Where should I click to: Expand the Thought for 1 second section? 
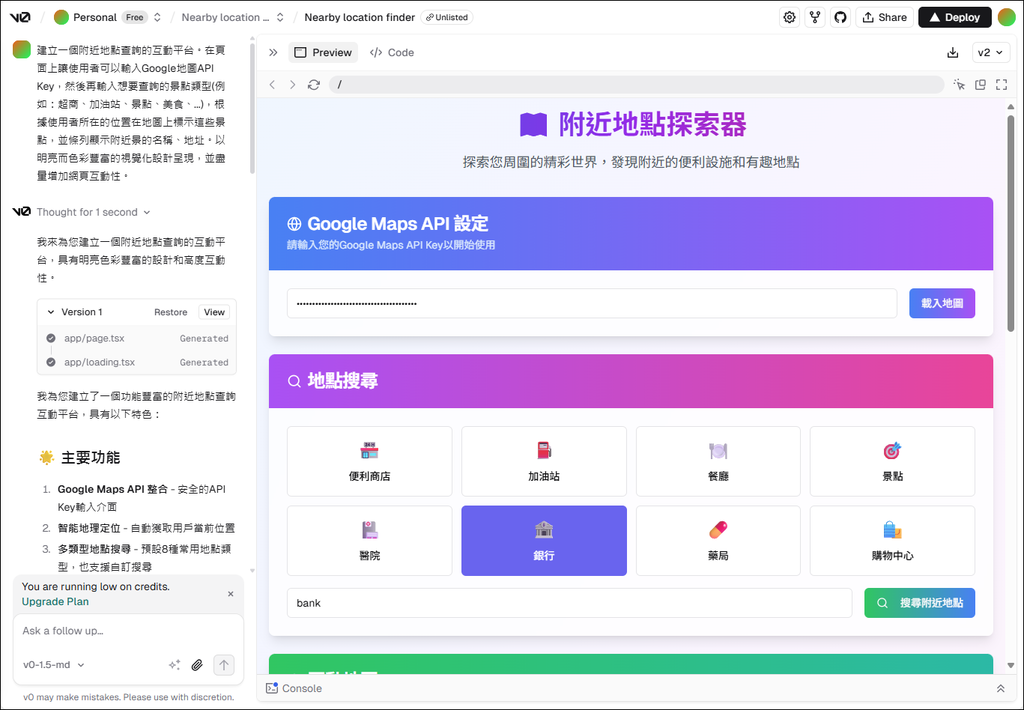tap(93, 212)
